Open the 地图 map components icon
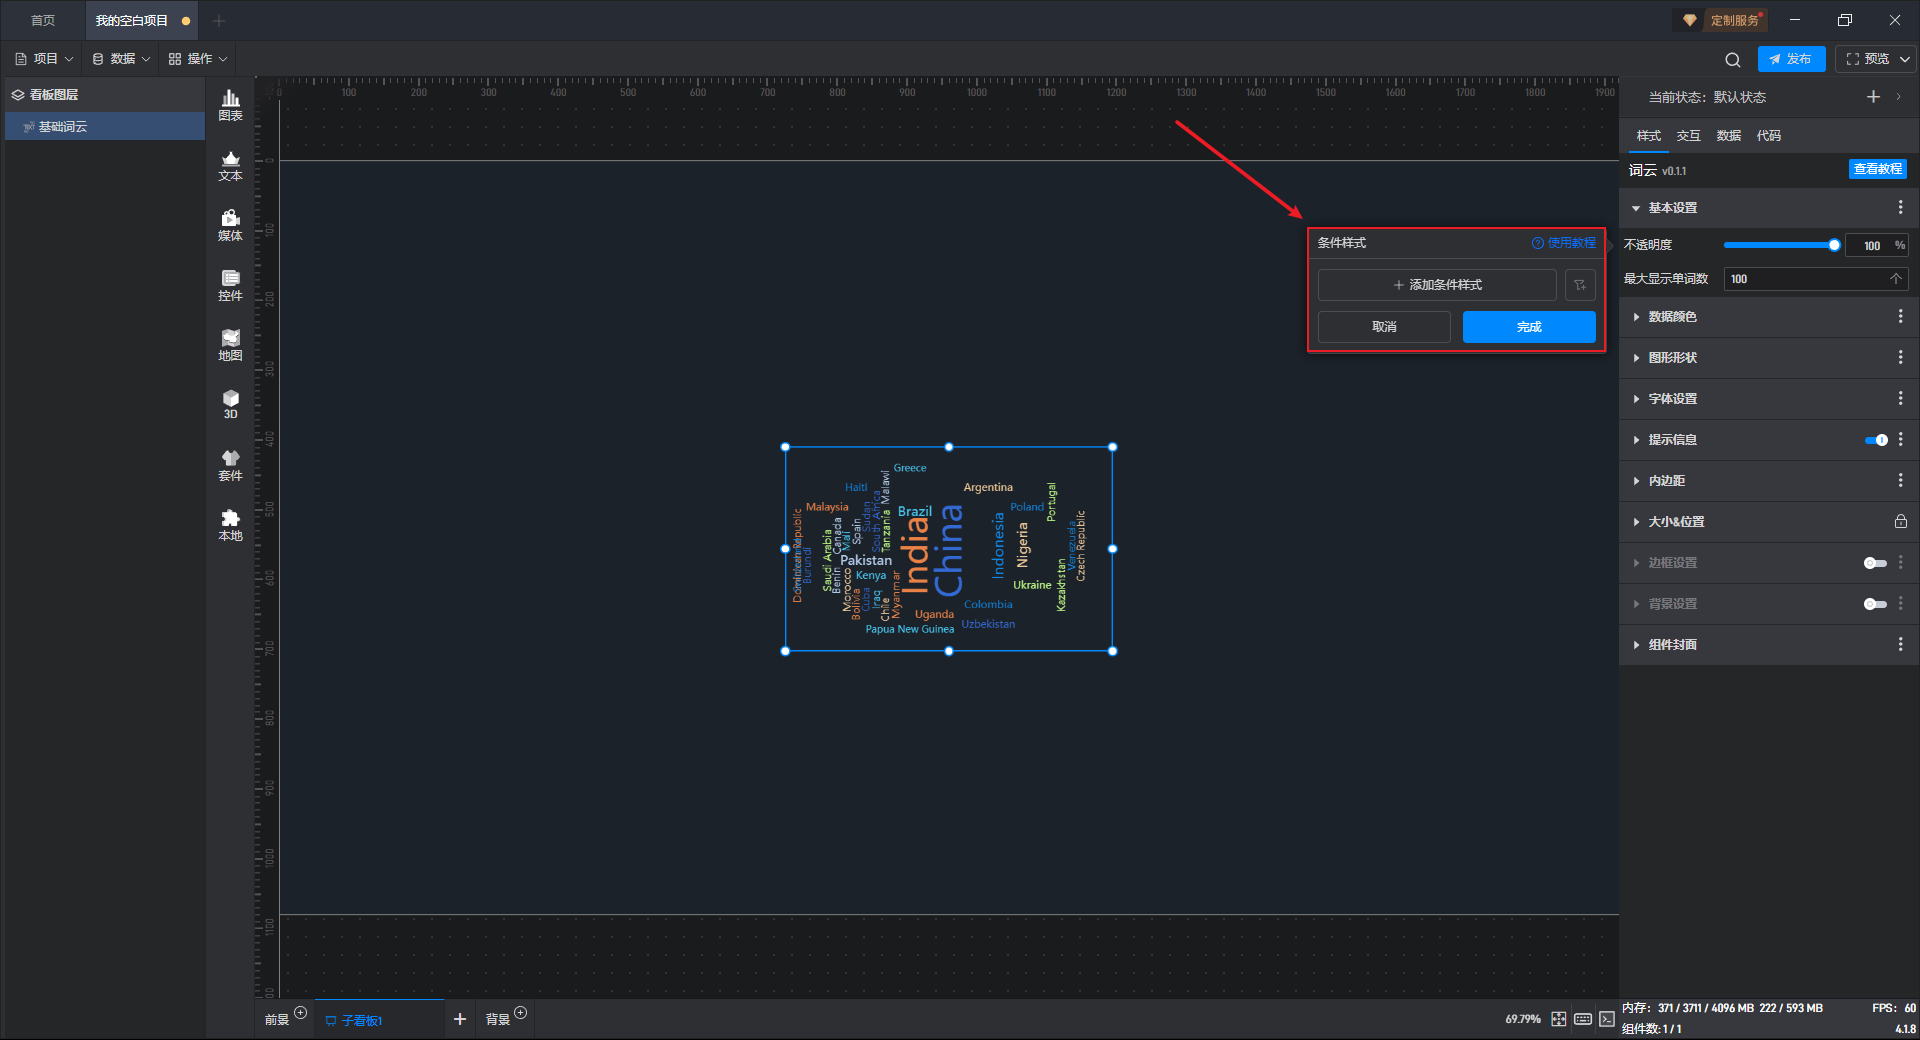The height and width of the screenshot is (1040, 1920). coord(230,345)
